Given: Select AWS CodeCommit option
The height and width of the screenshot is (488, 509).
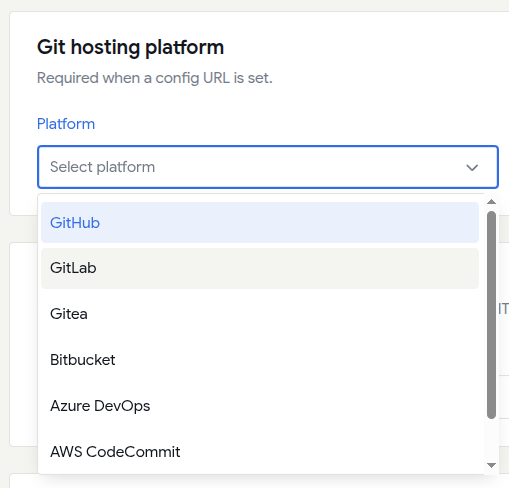Looking at the screenshot, I should coord(260,452).
